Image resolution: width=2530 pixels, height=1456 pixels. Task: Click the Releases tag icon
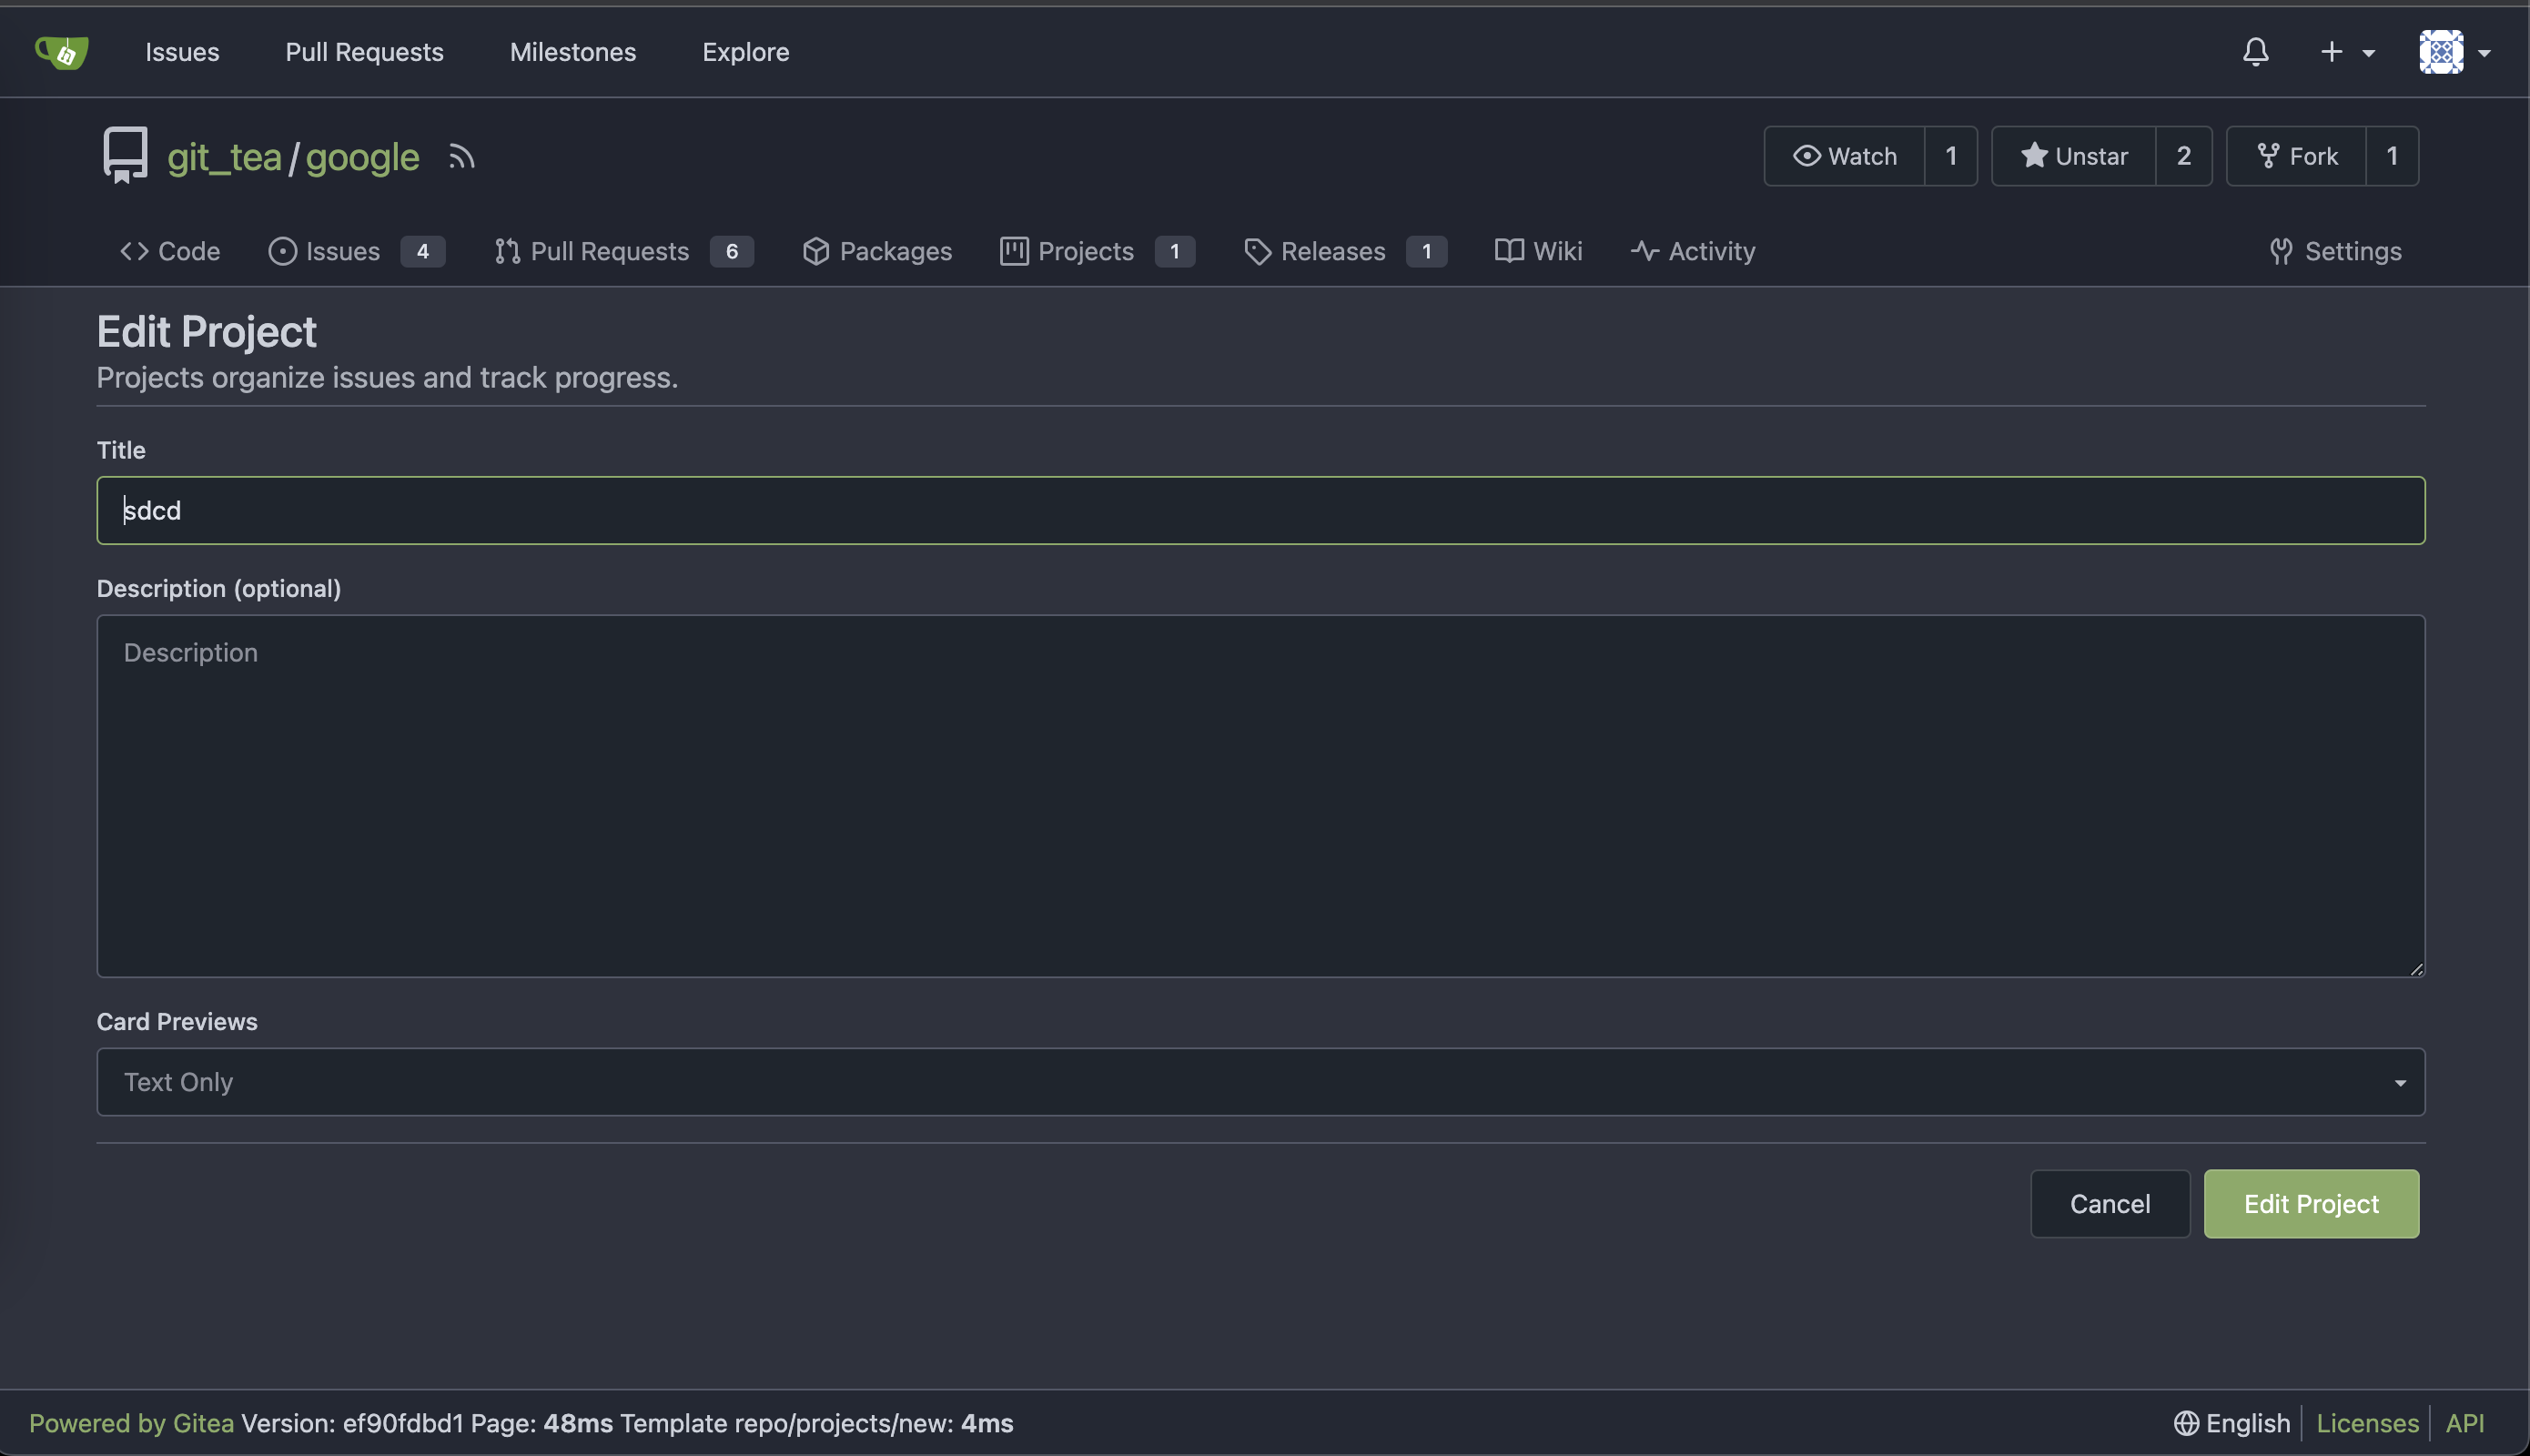(1257, 251)
